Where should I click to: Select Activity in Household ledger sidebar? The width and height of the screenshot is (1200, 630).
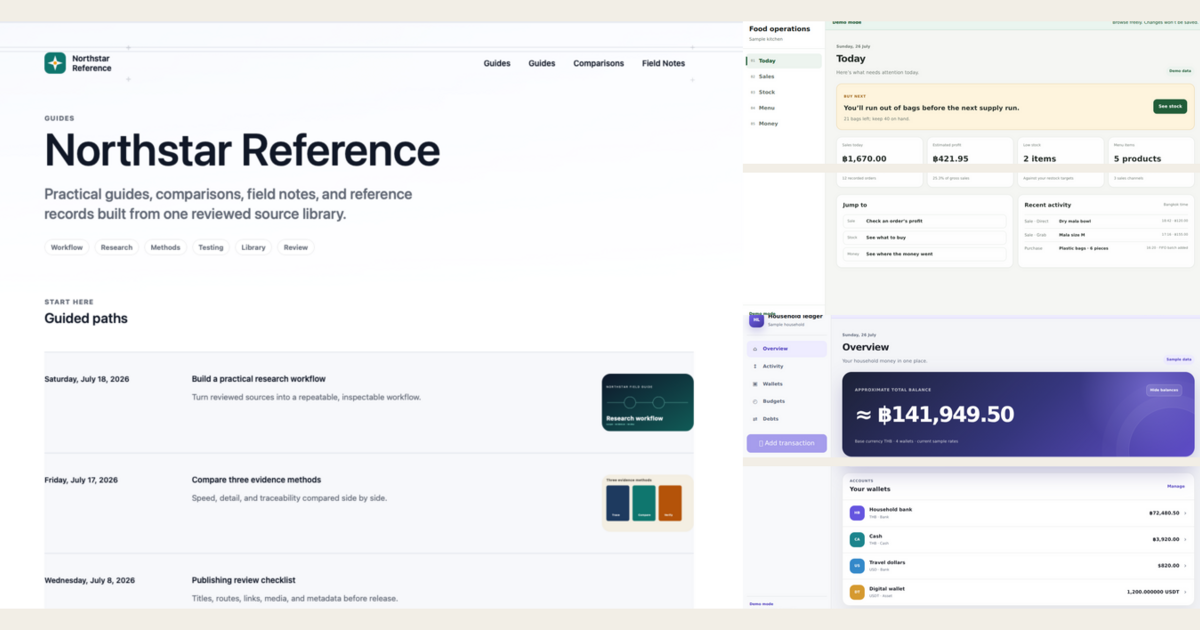(787, 366)
